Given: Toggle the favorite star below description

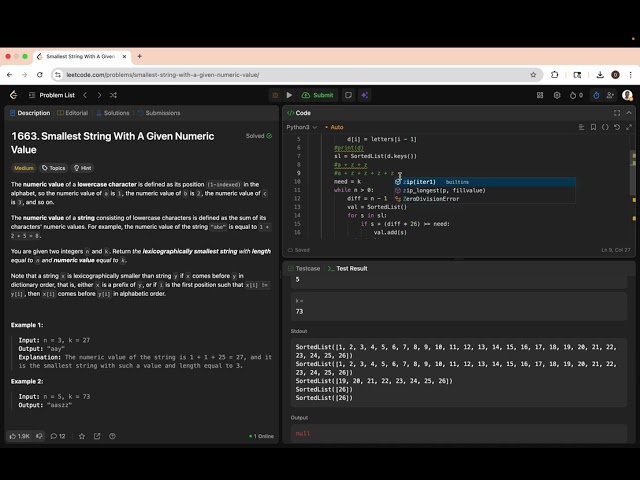Looking at the screenshot, I should pos(82,436).
